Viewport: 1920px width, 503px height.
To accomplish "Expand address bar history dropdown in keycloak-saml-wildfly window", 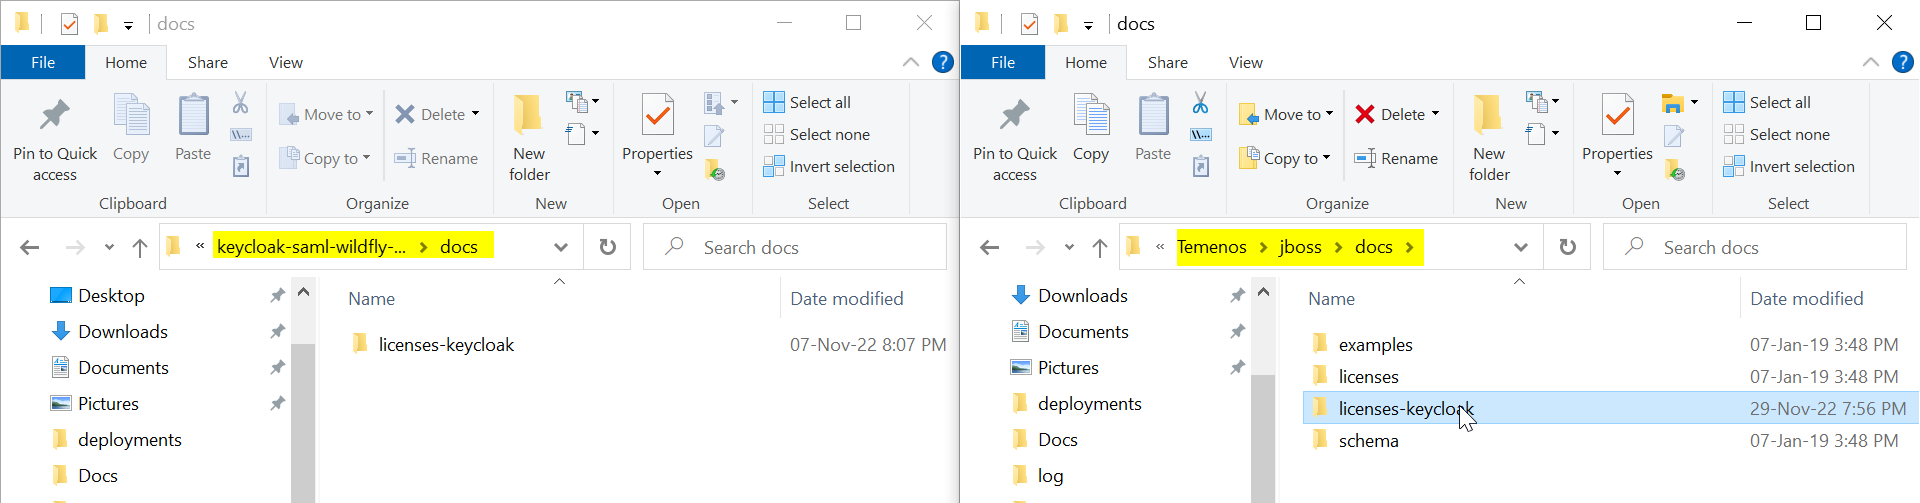I will (561, 247).
